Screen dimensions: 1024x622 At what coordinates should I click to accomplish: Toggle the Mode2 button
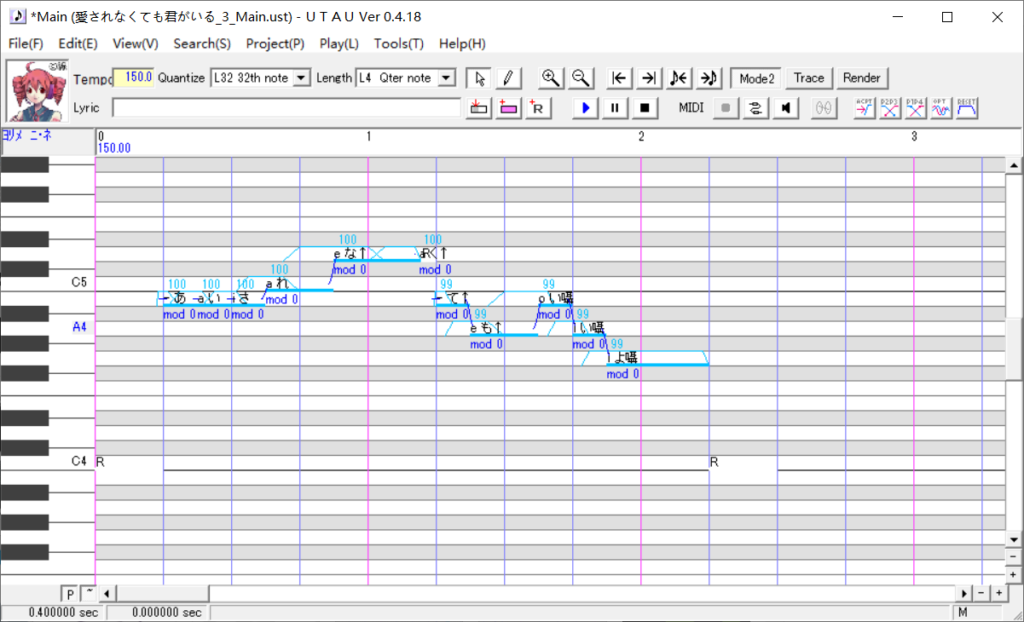(756, 78)
